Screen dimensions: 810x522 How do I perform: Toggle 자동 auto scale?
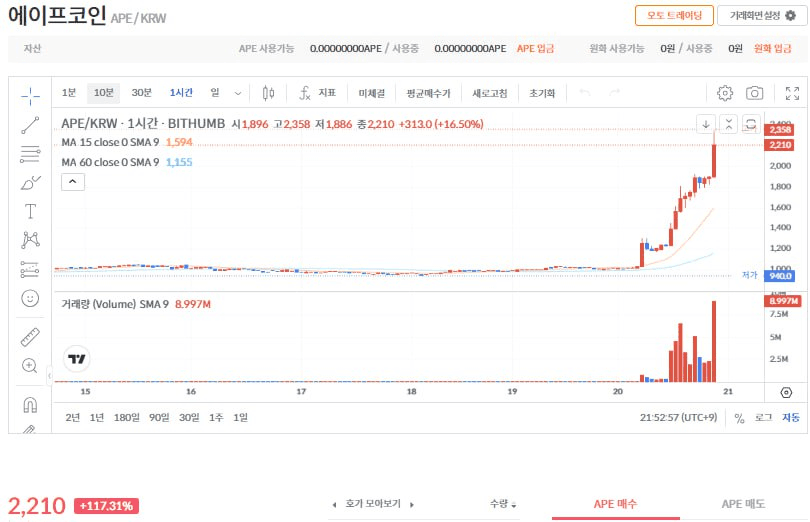[791, 418]
